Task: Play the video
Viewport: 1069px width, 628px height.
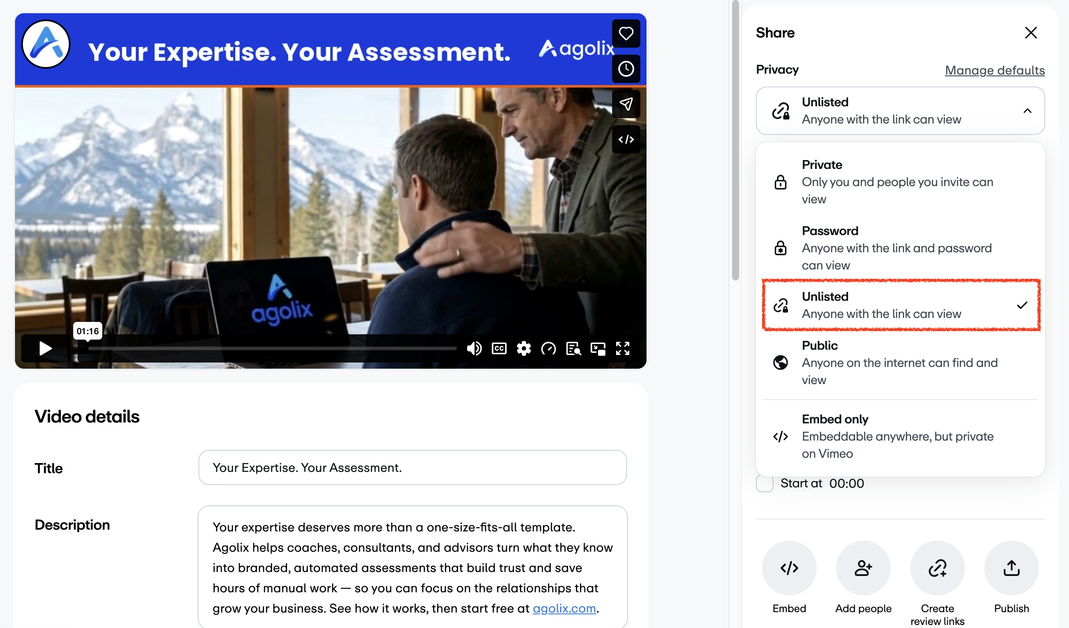Action: (45, 349)
